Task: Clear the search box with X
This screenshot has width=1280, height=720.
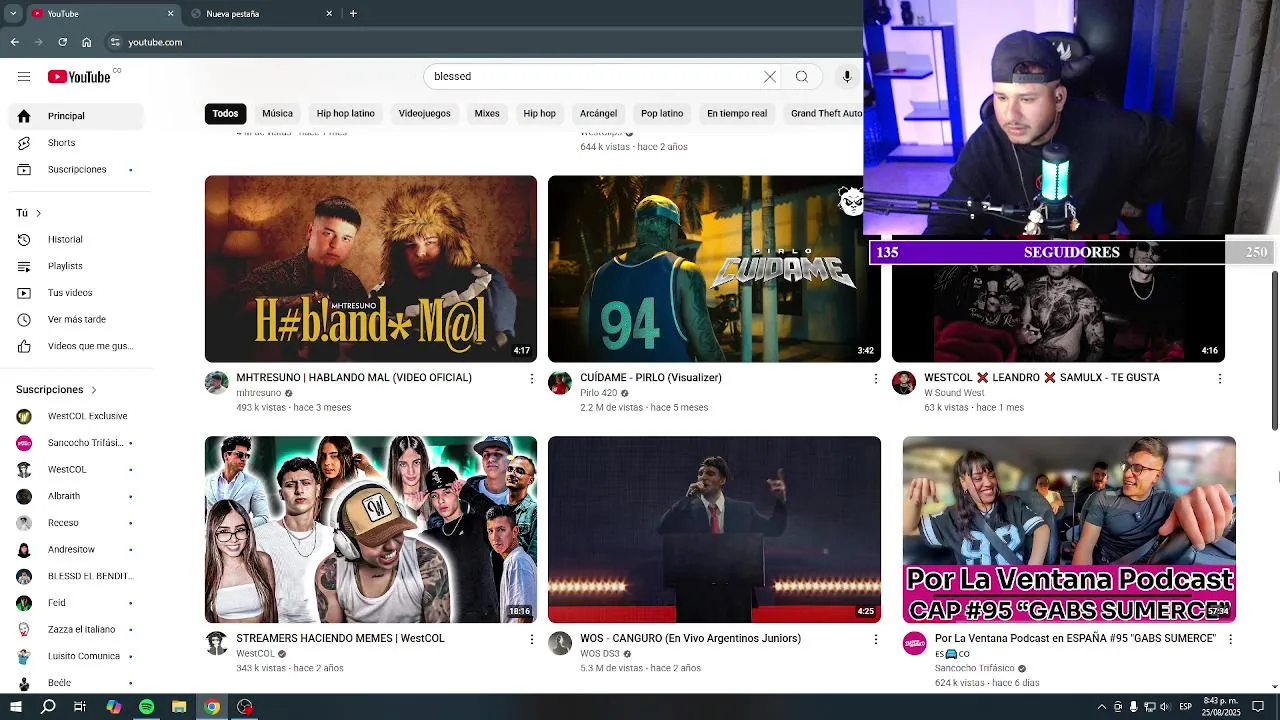Action: (770, 77)
